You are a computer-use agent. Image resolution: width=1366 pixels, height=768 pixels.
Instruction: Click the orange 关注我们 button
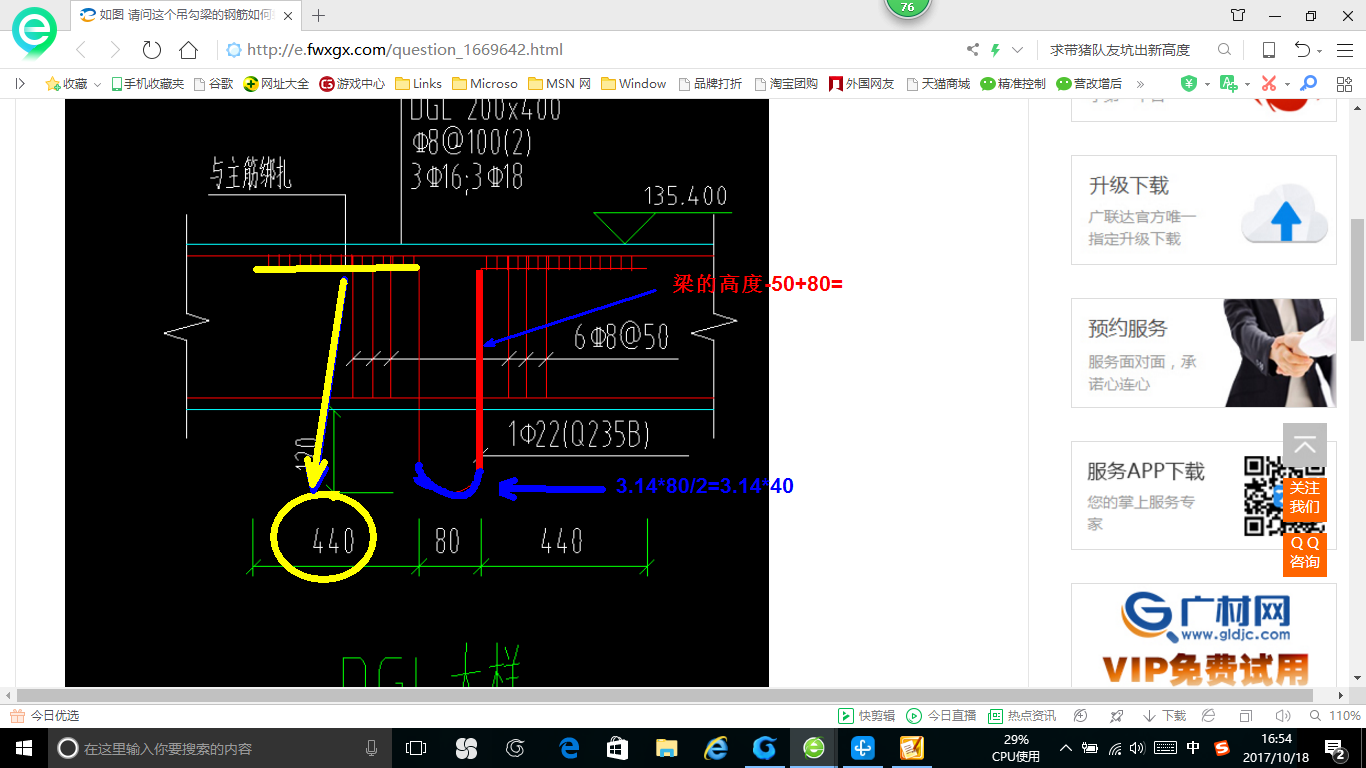click(x=1305, y=497)
